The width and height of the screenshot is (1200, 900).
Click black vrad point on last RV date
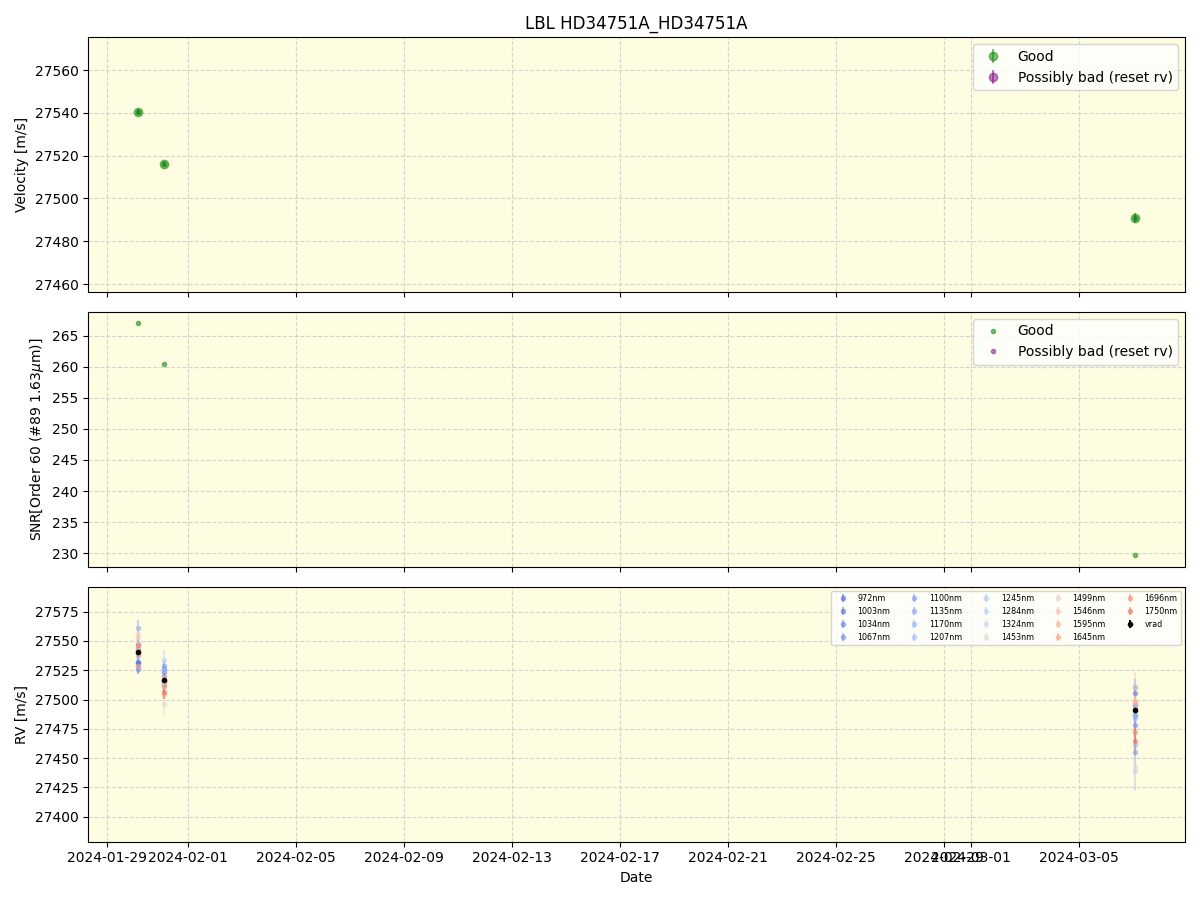1135,710
